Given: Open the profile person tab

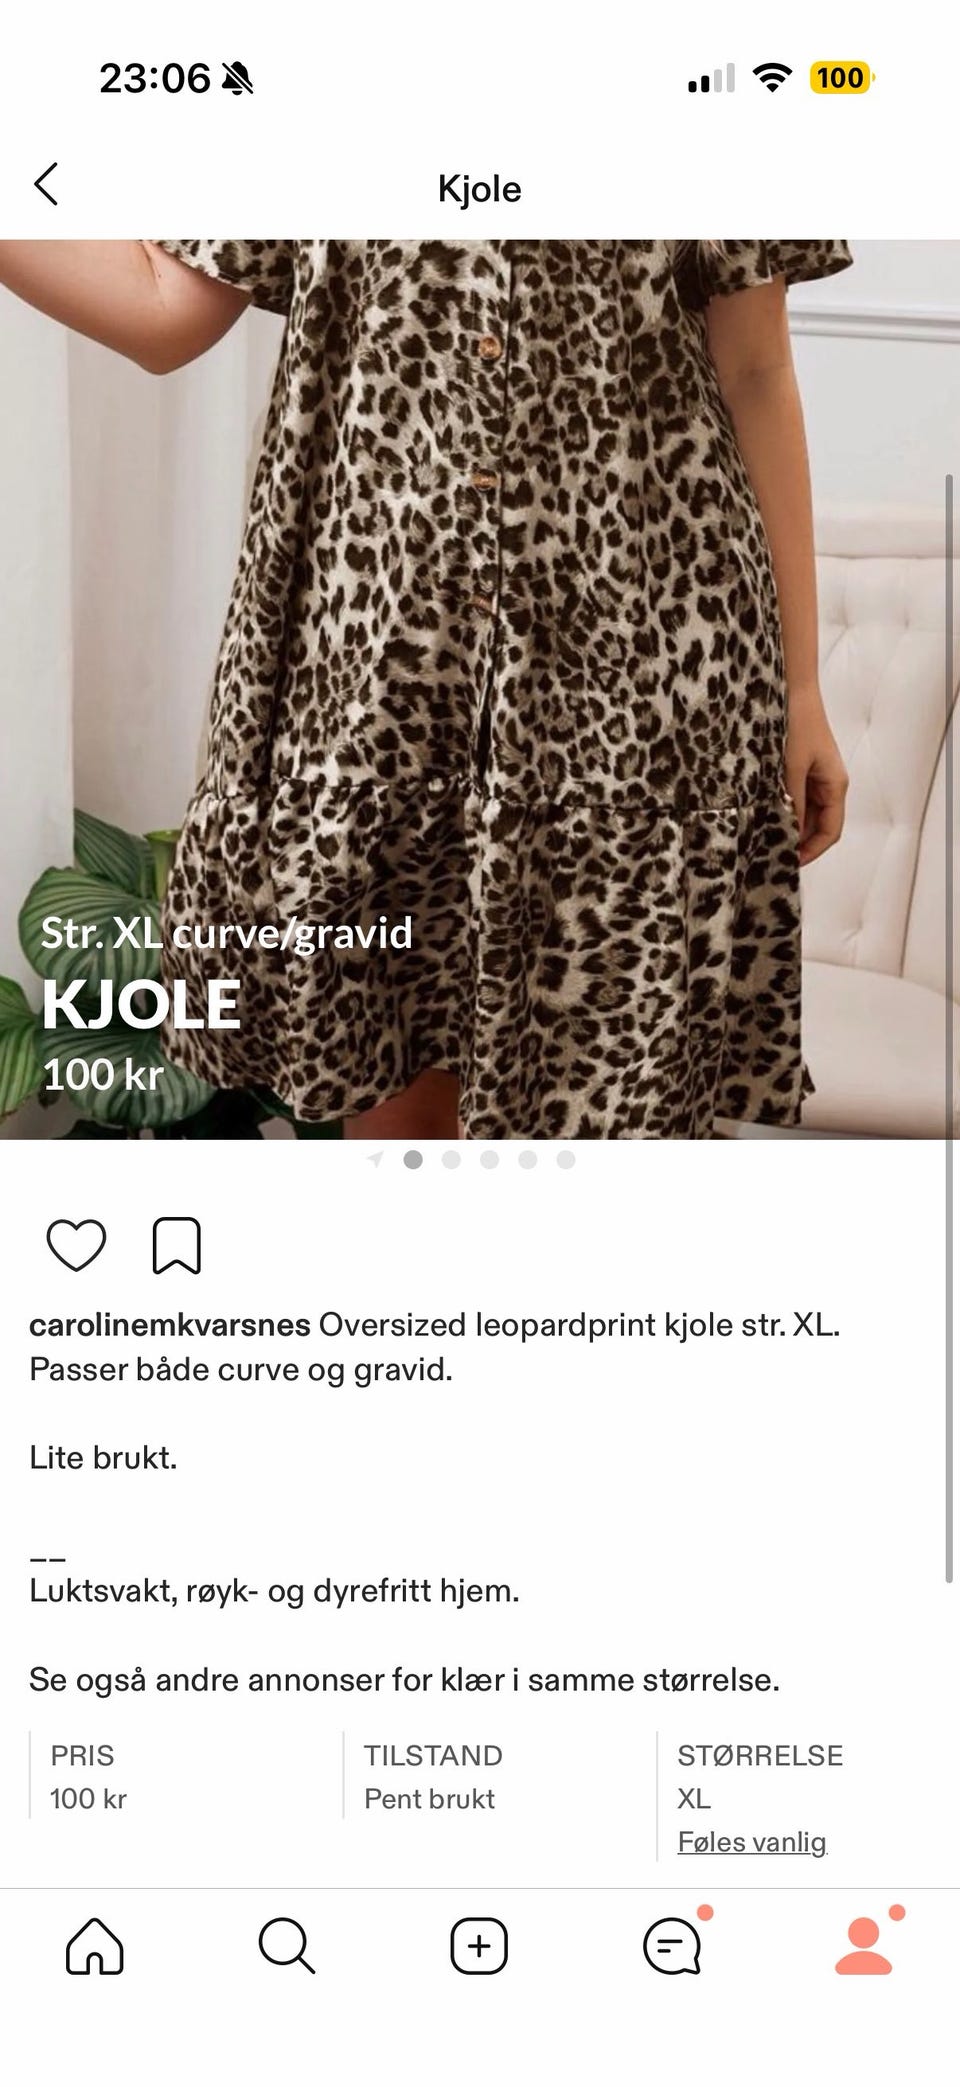Looking at the screenshot, I should tap(864, 1946).
